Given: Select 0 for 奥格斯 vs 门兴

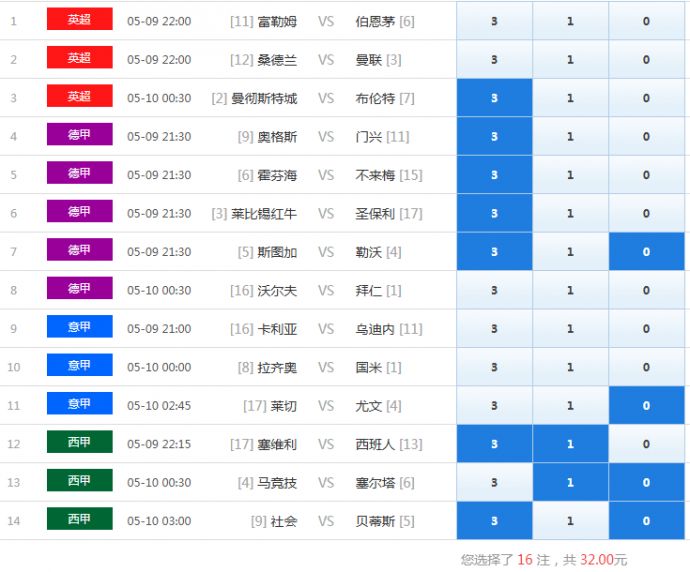Looking at the screenshot, I should click(646, 136).
